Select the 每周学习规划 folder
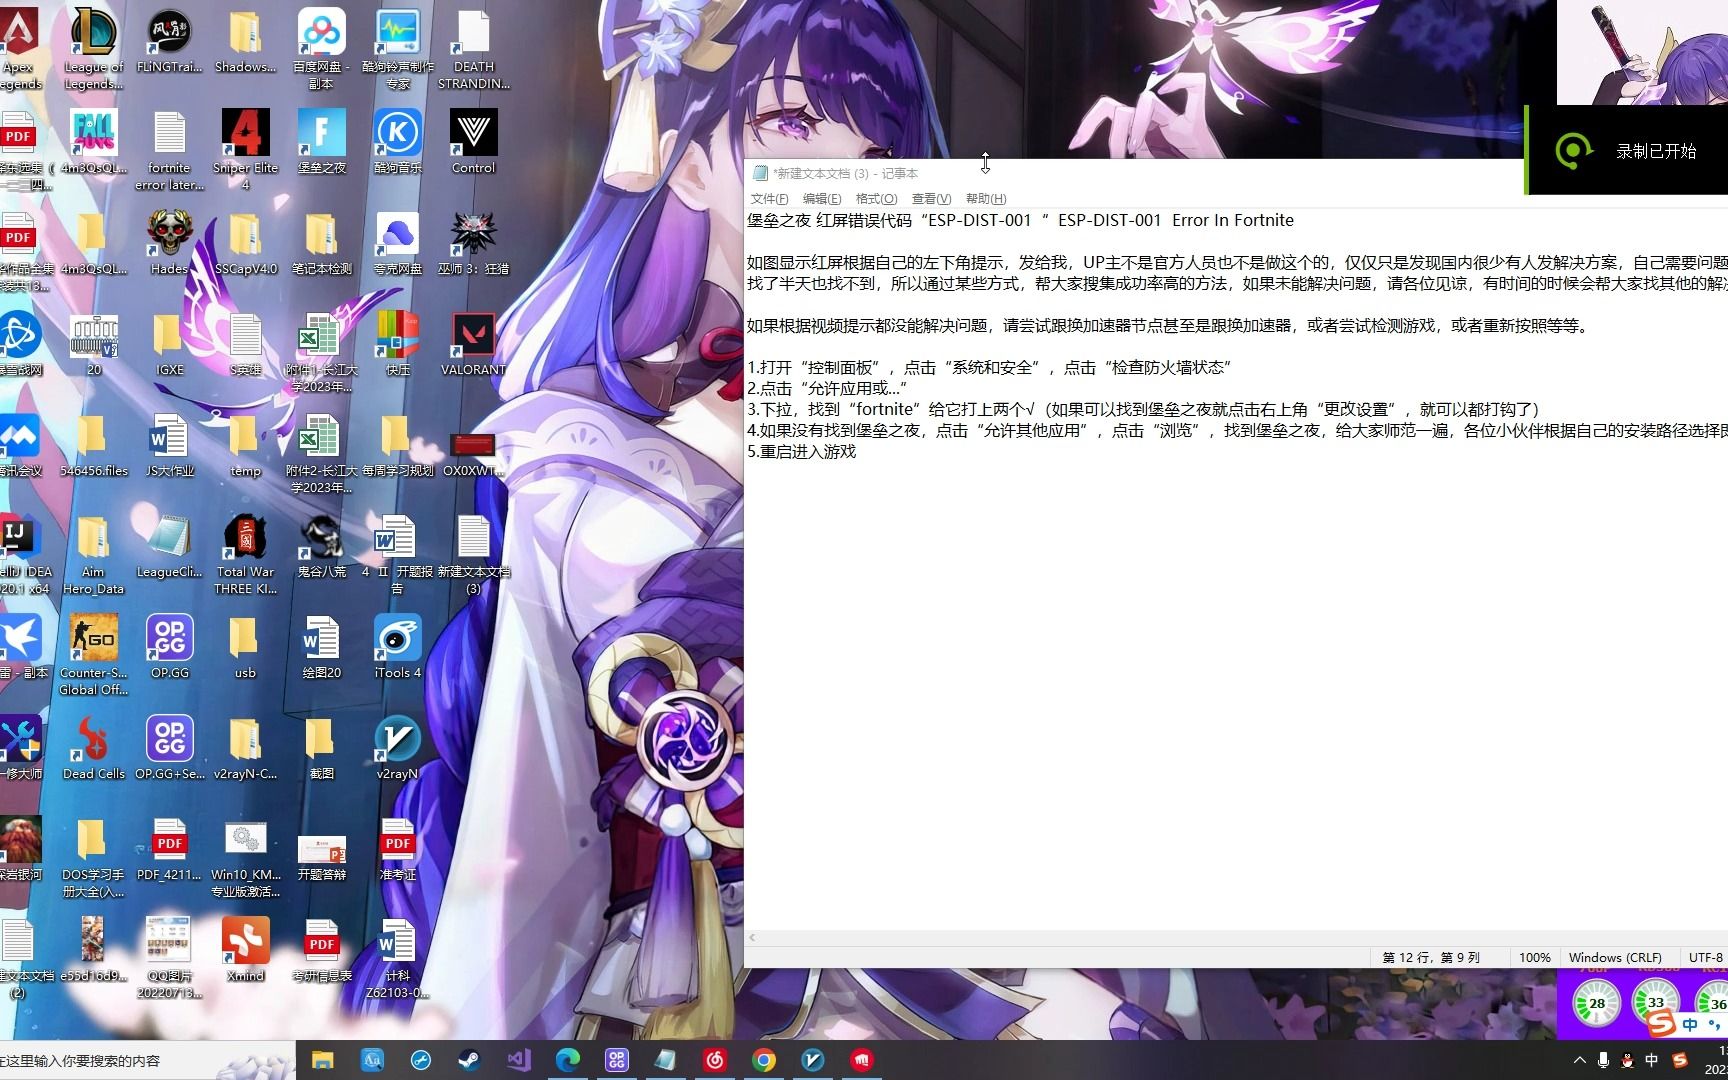 pyautogui.click(x=397, y=445)
